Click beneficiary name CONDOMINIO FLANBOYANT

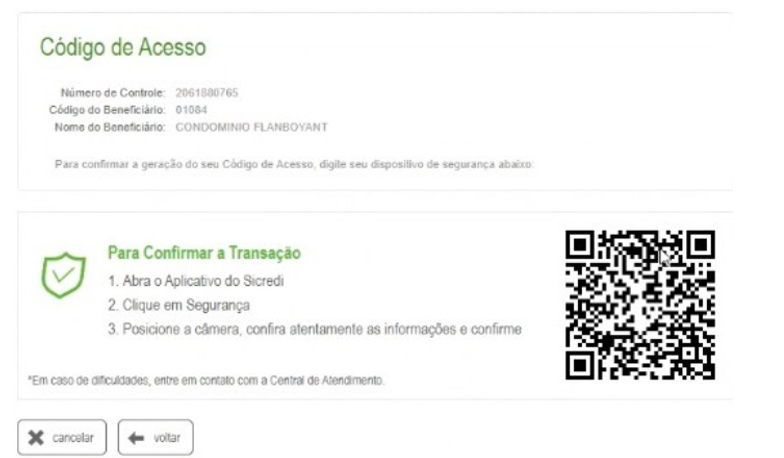[252, 127]
